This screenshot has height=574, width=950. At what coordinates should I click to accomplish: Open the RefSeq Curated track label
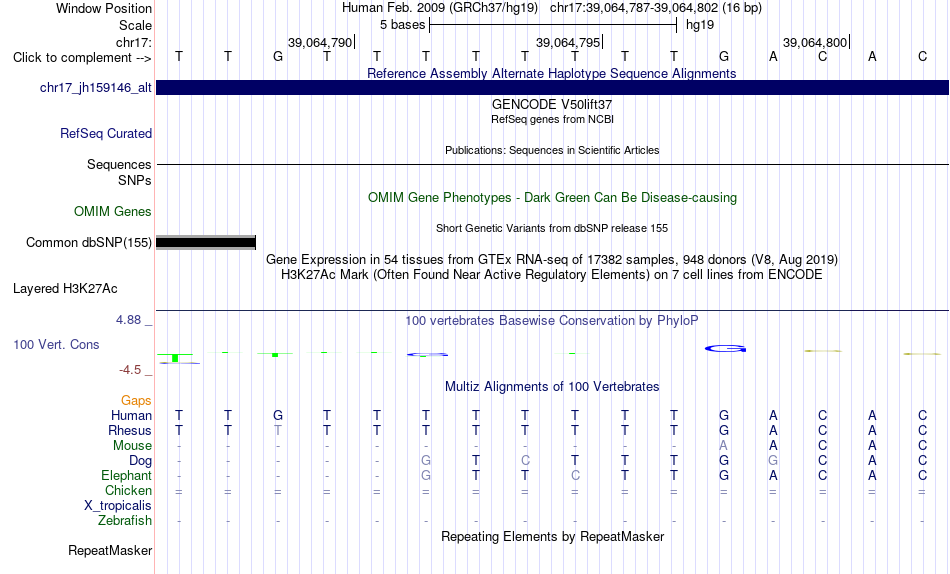[106, 133]
